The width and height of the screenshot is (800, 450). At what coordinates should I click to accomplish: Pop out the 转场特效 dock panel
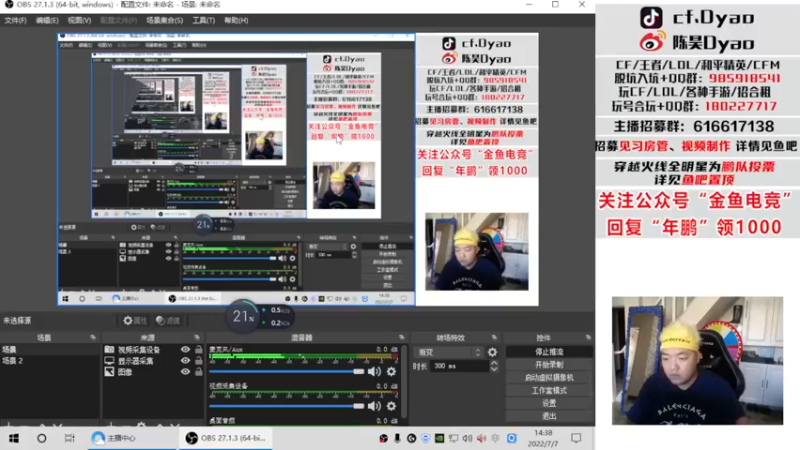494,337
